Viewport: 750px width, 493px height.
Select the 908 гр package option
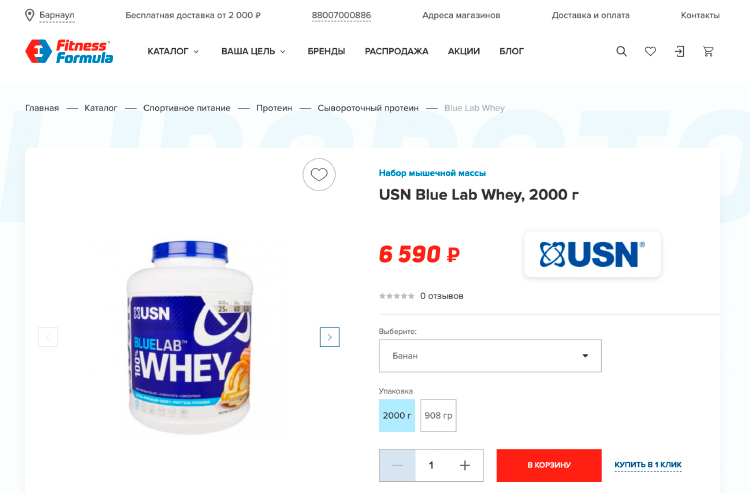(x=438, y=416)
